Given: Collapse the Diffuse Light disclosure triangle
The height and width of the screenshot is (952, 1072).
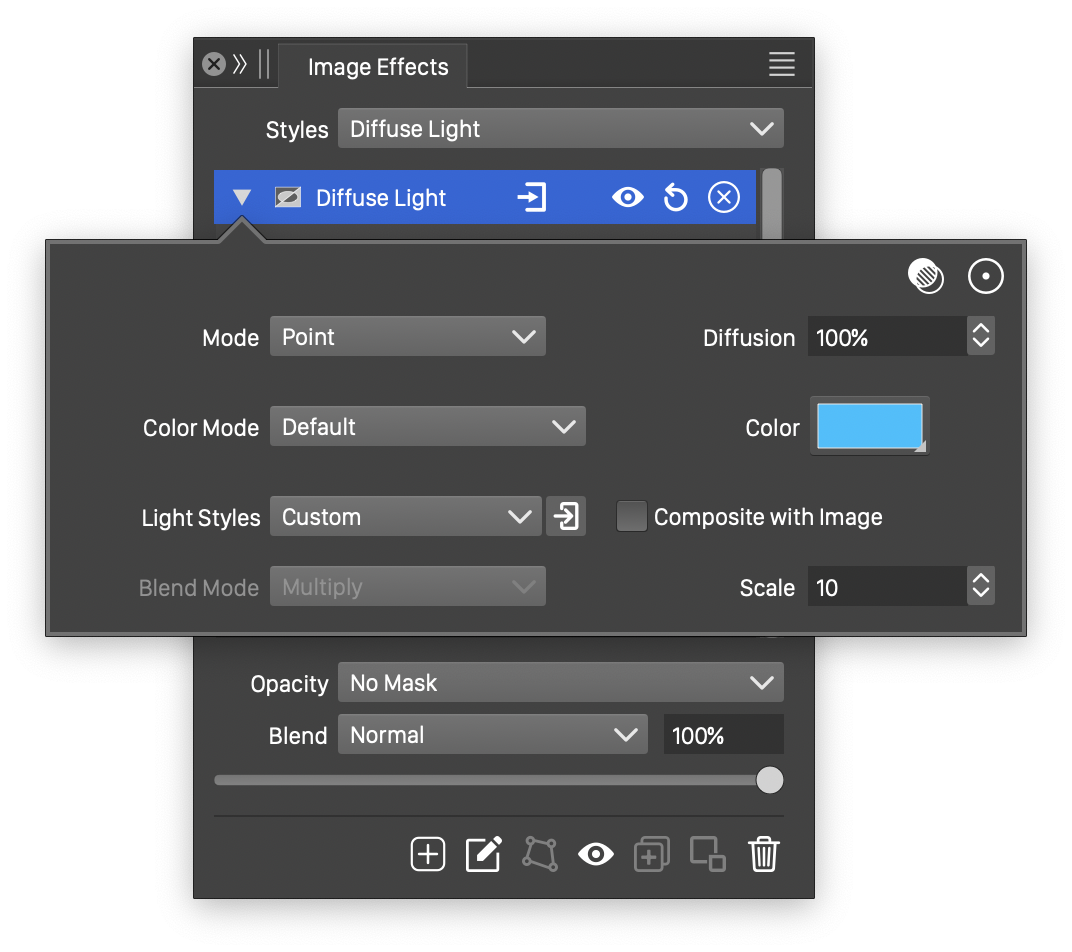Looking at the screenshot, I should [x=242, y=198].
